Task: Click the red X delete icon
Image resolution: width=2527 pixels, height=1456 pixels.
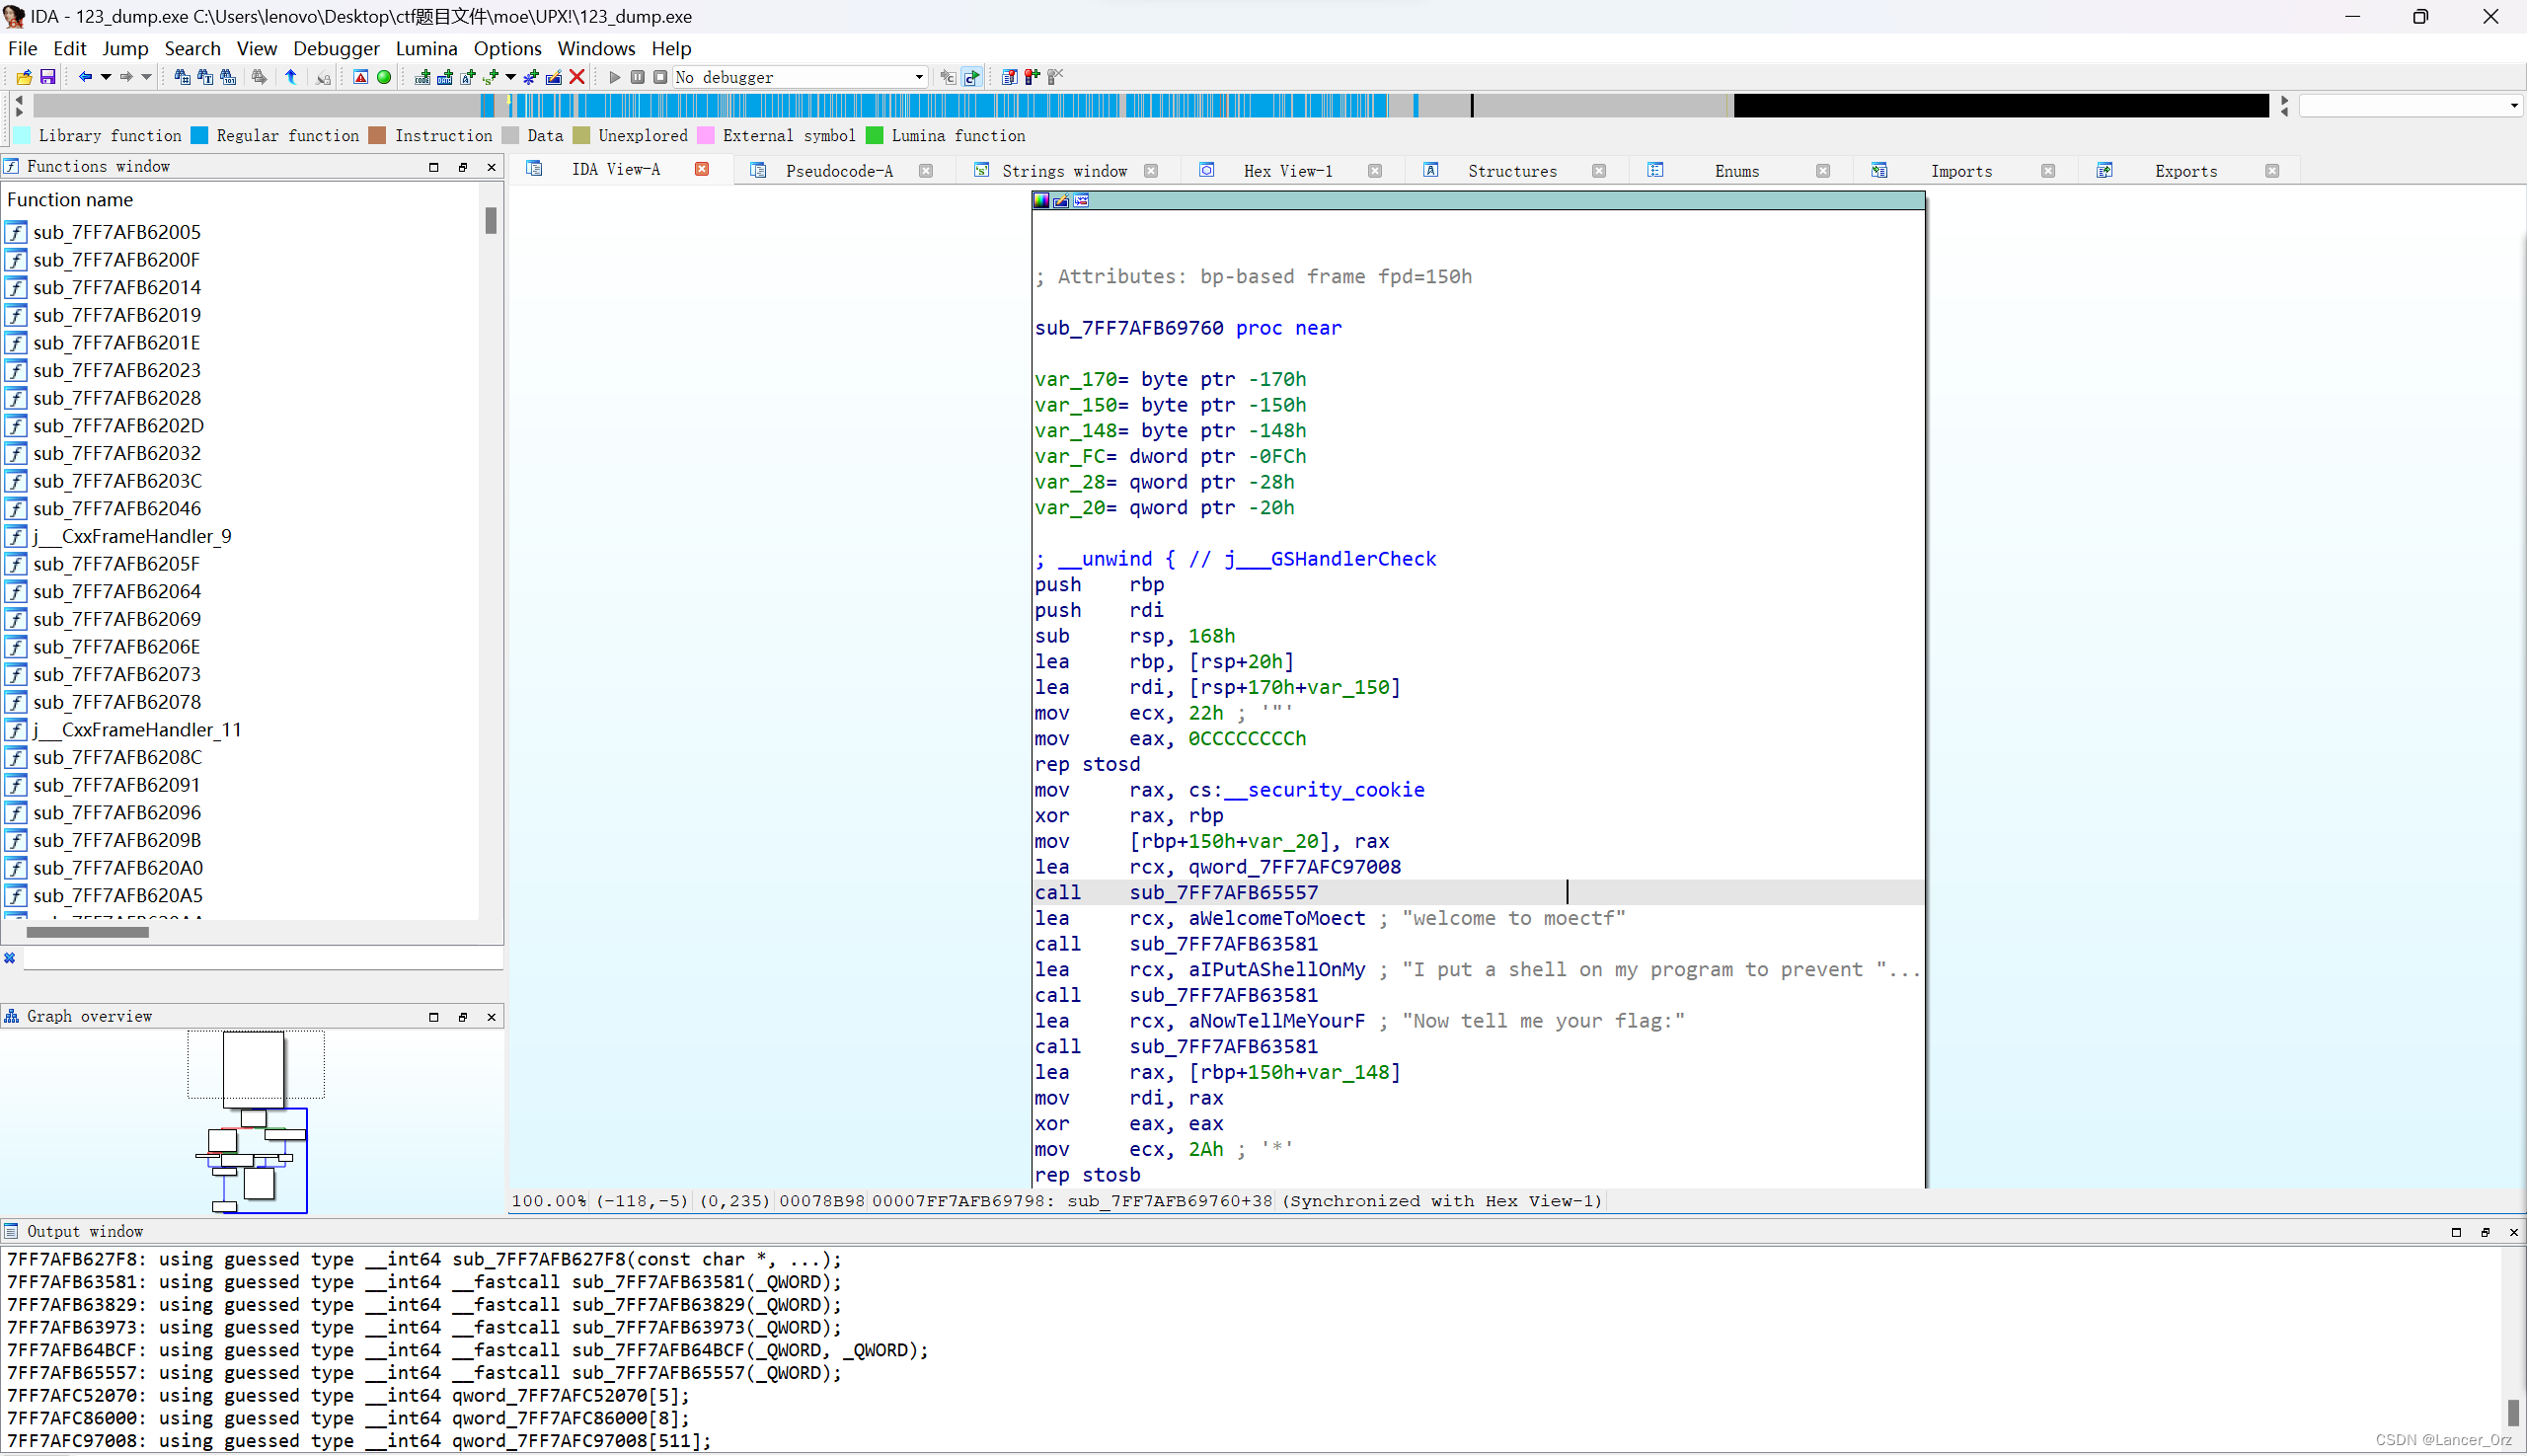Action: pos(577,77)
